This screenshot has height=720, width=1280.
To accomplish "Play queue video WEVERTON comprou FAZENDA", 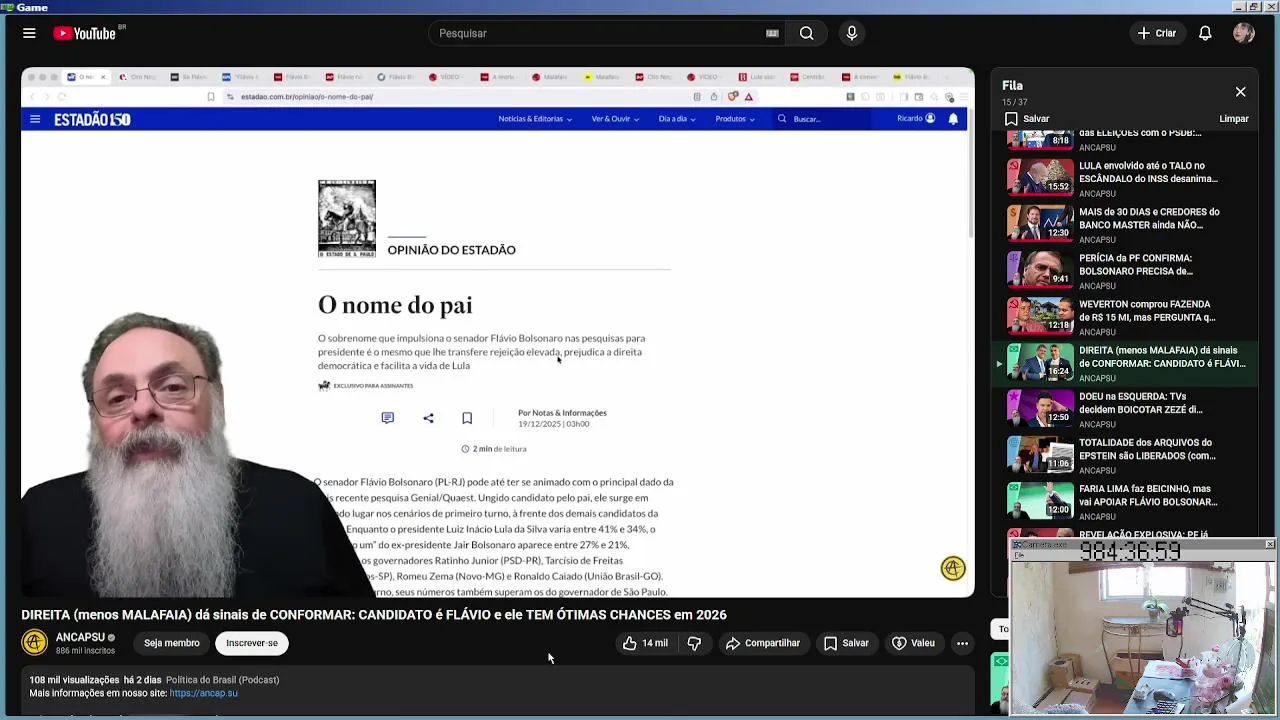I will pyautogui.click(x=1127, y=316).
